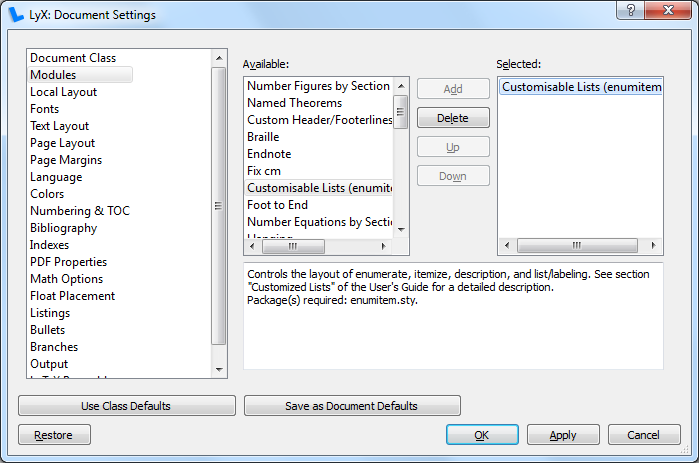
Task: Close the Document Settings dialog
Action: [x=668, y=10]
